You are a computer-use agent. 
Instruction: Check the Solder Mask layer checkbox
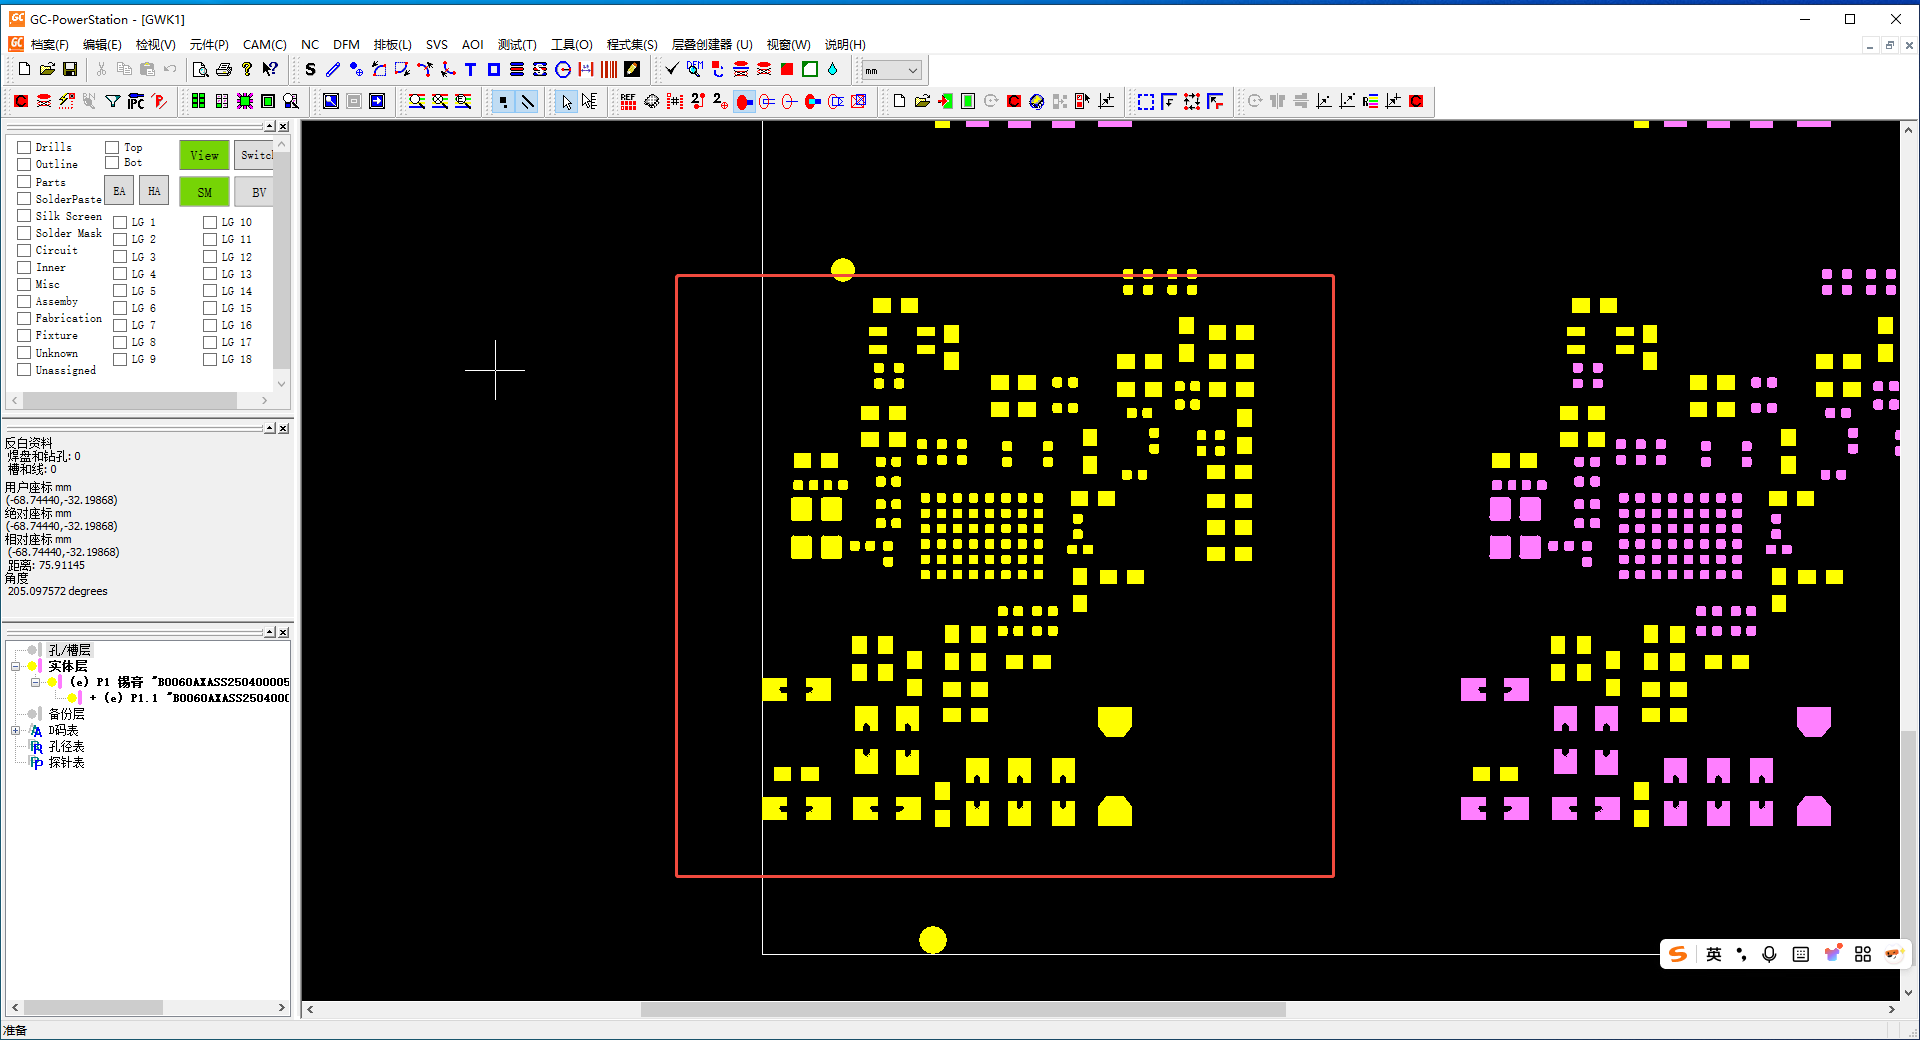[x=24, y=233]
